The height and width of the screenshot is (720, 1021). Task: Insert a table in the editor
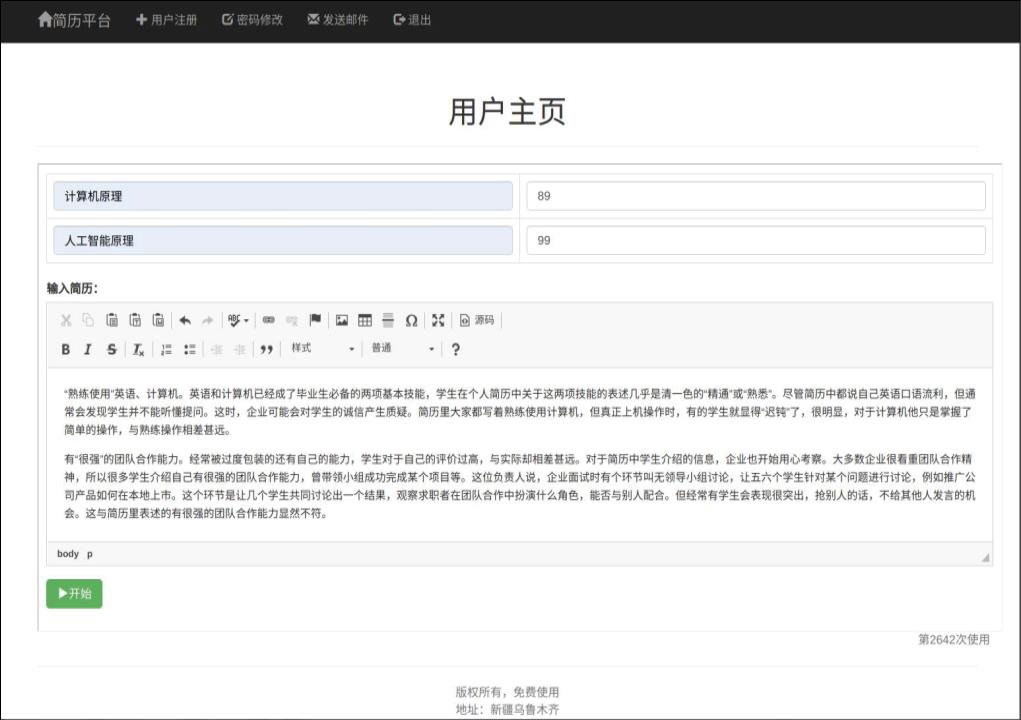[365, 320]
